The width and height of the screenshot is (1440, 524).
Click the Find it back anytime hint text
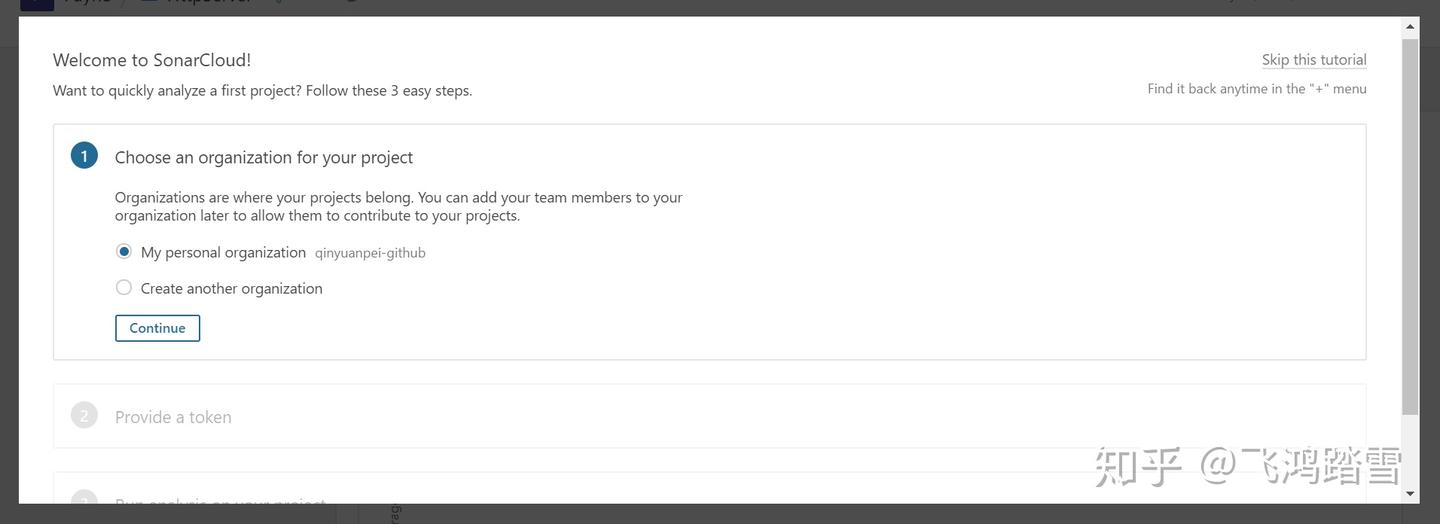(1257, 89)
